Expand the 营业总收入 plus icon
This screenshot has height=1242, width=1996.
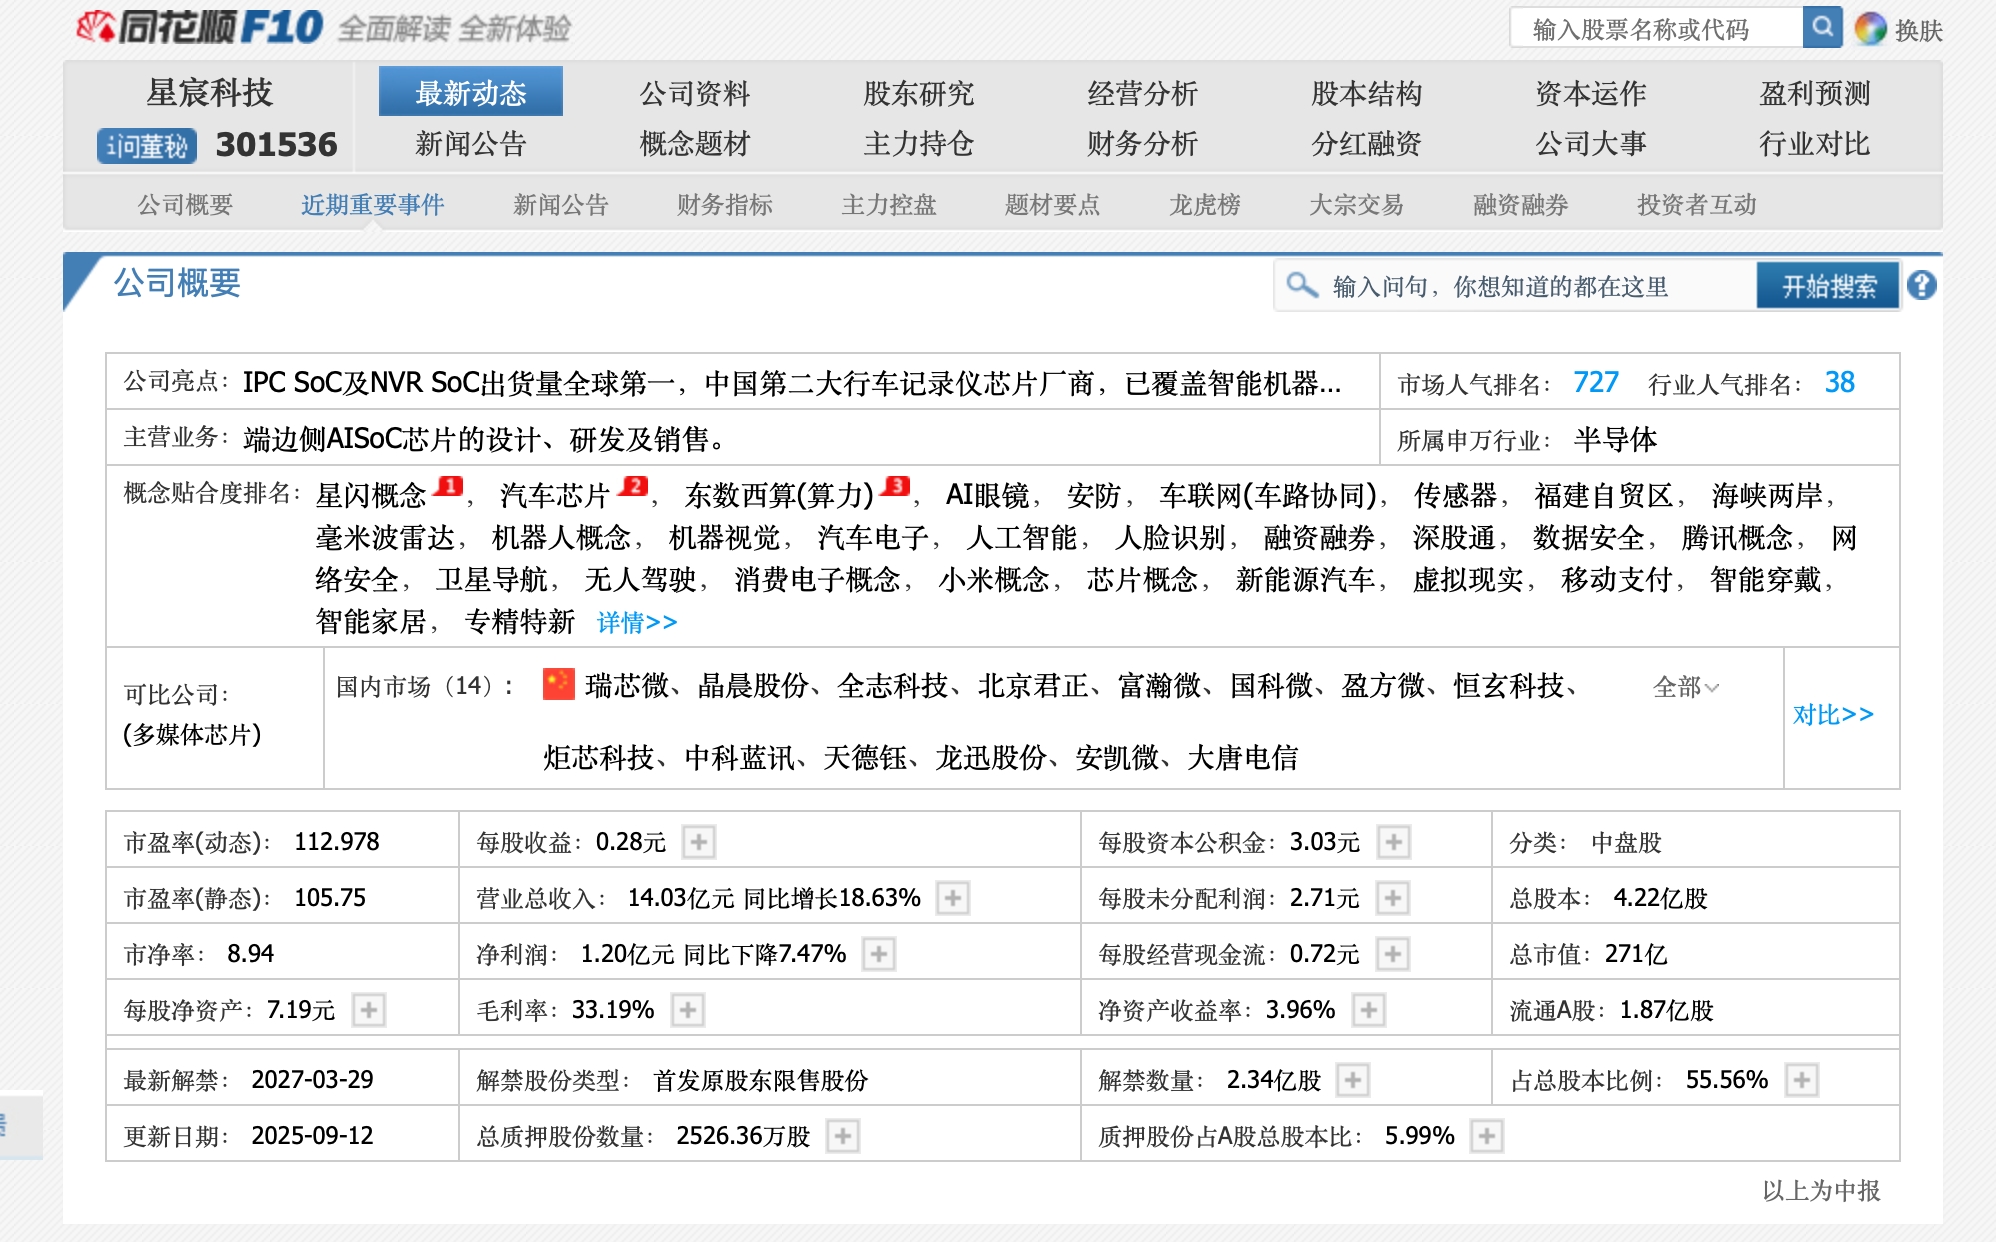coord(953,898)
